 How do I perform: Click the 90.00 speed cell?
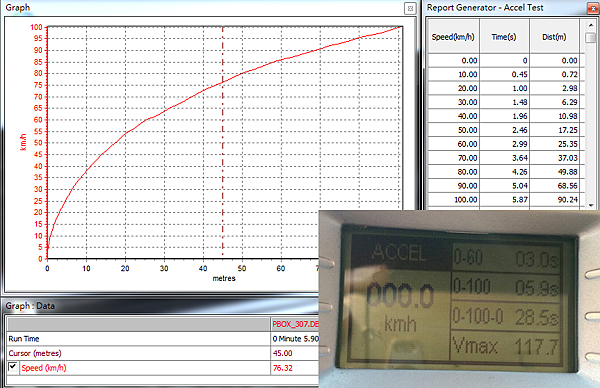pos(453,186)
